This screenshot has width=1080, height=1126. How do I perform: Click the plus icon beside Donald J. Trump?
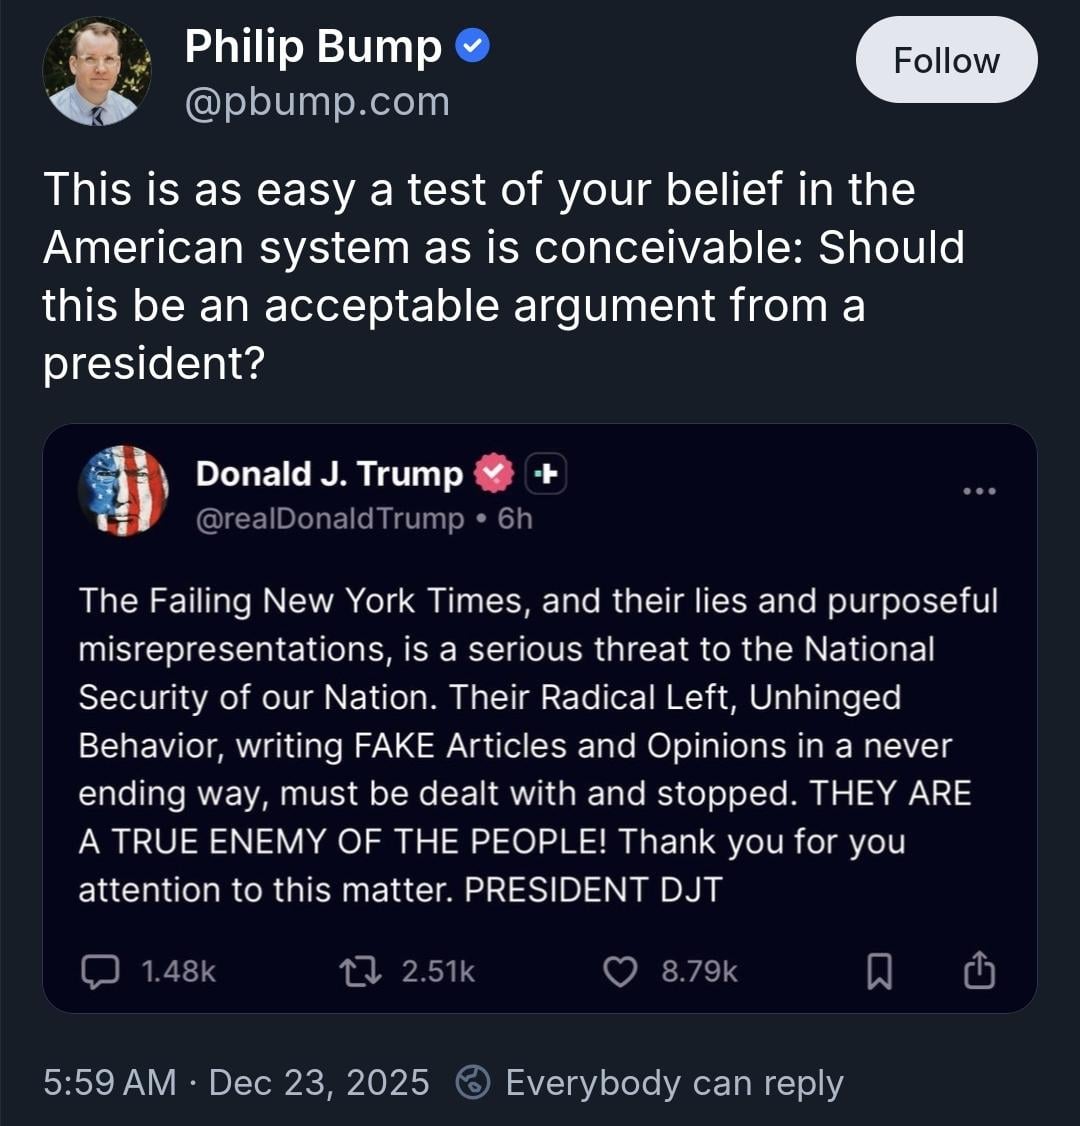pyautogui.click(x=545, y=474)
